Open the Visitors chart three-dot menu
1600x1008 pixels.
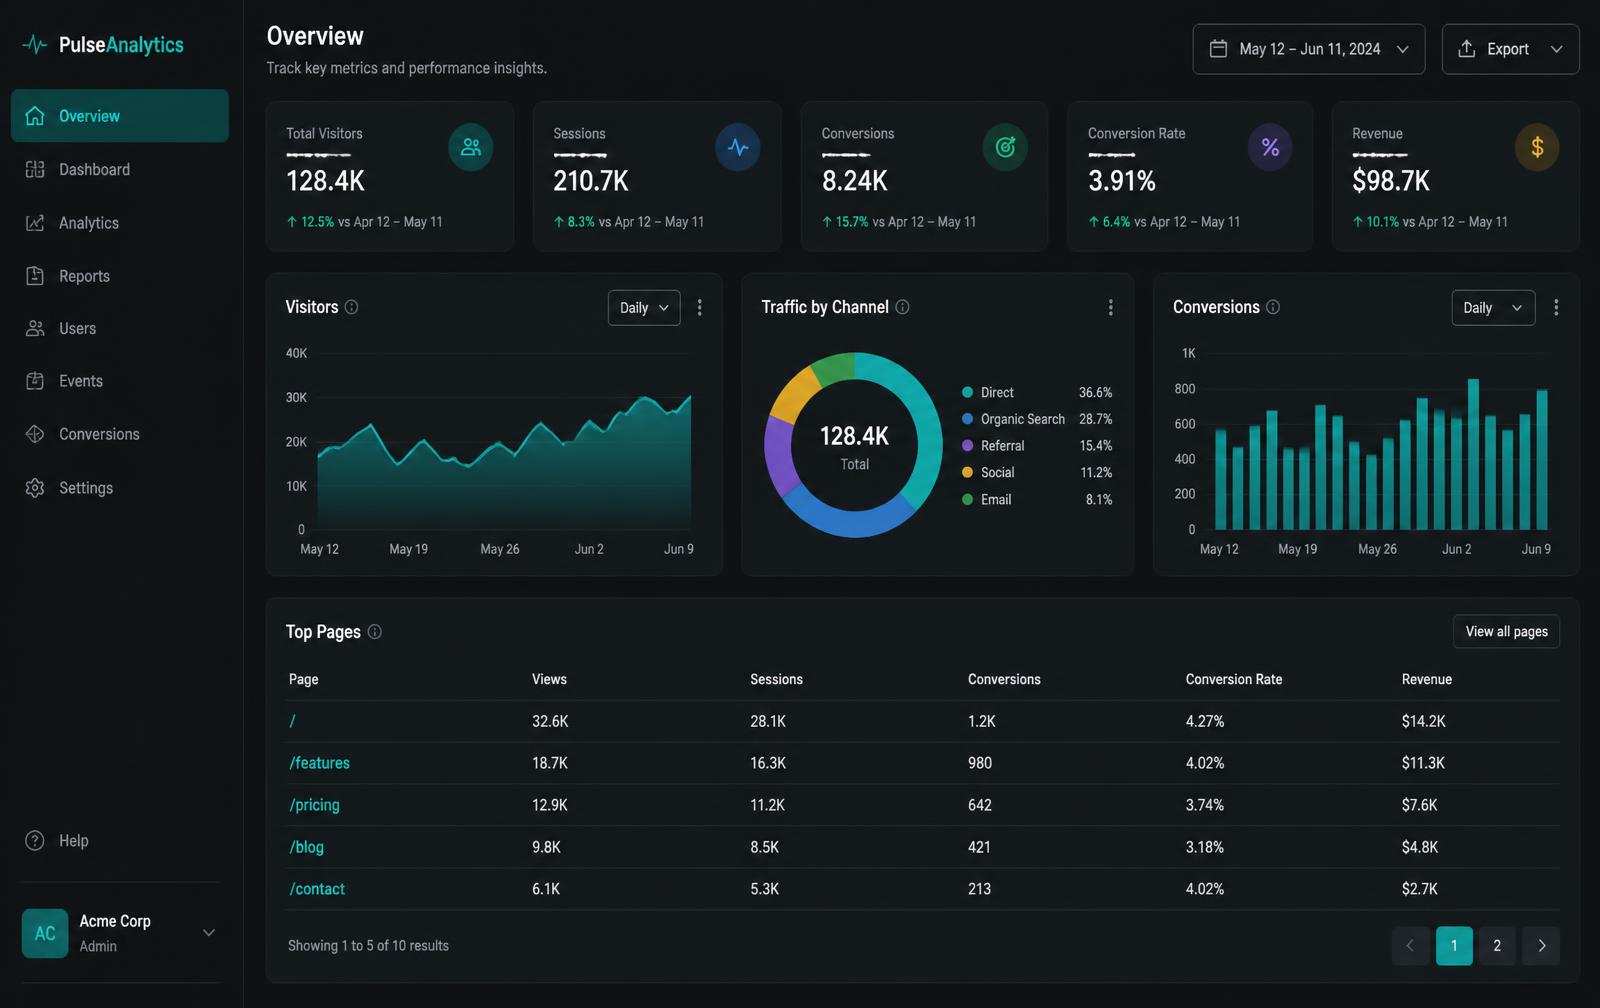pyautogui.click(x=700, y=308)
